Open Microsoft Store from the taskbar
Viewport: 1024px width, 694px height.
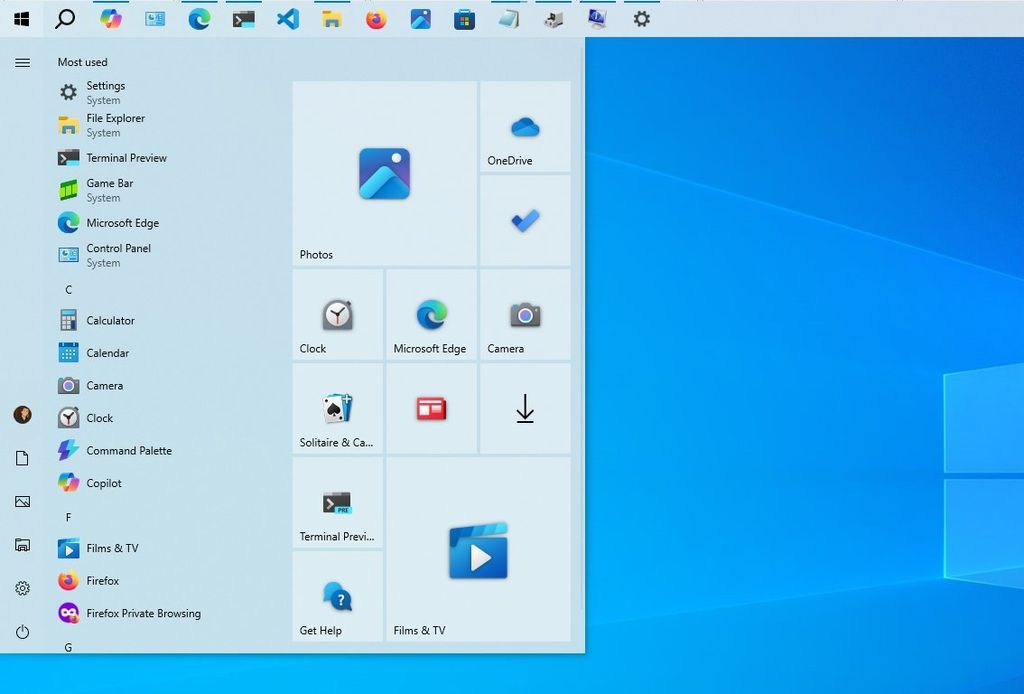click(464, 20)
